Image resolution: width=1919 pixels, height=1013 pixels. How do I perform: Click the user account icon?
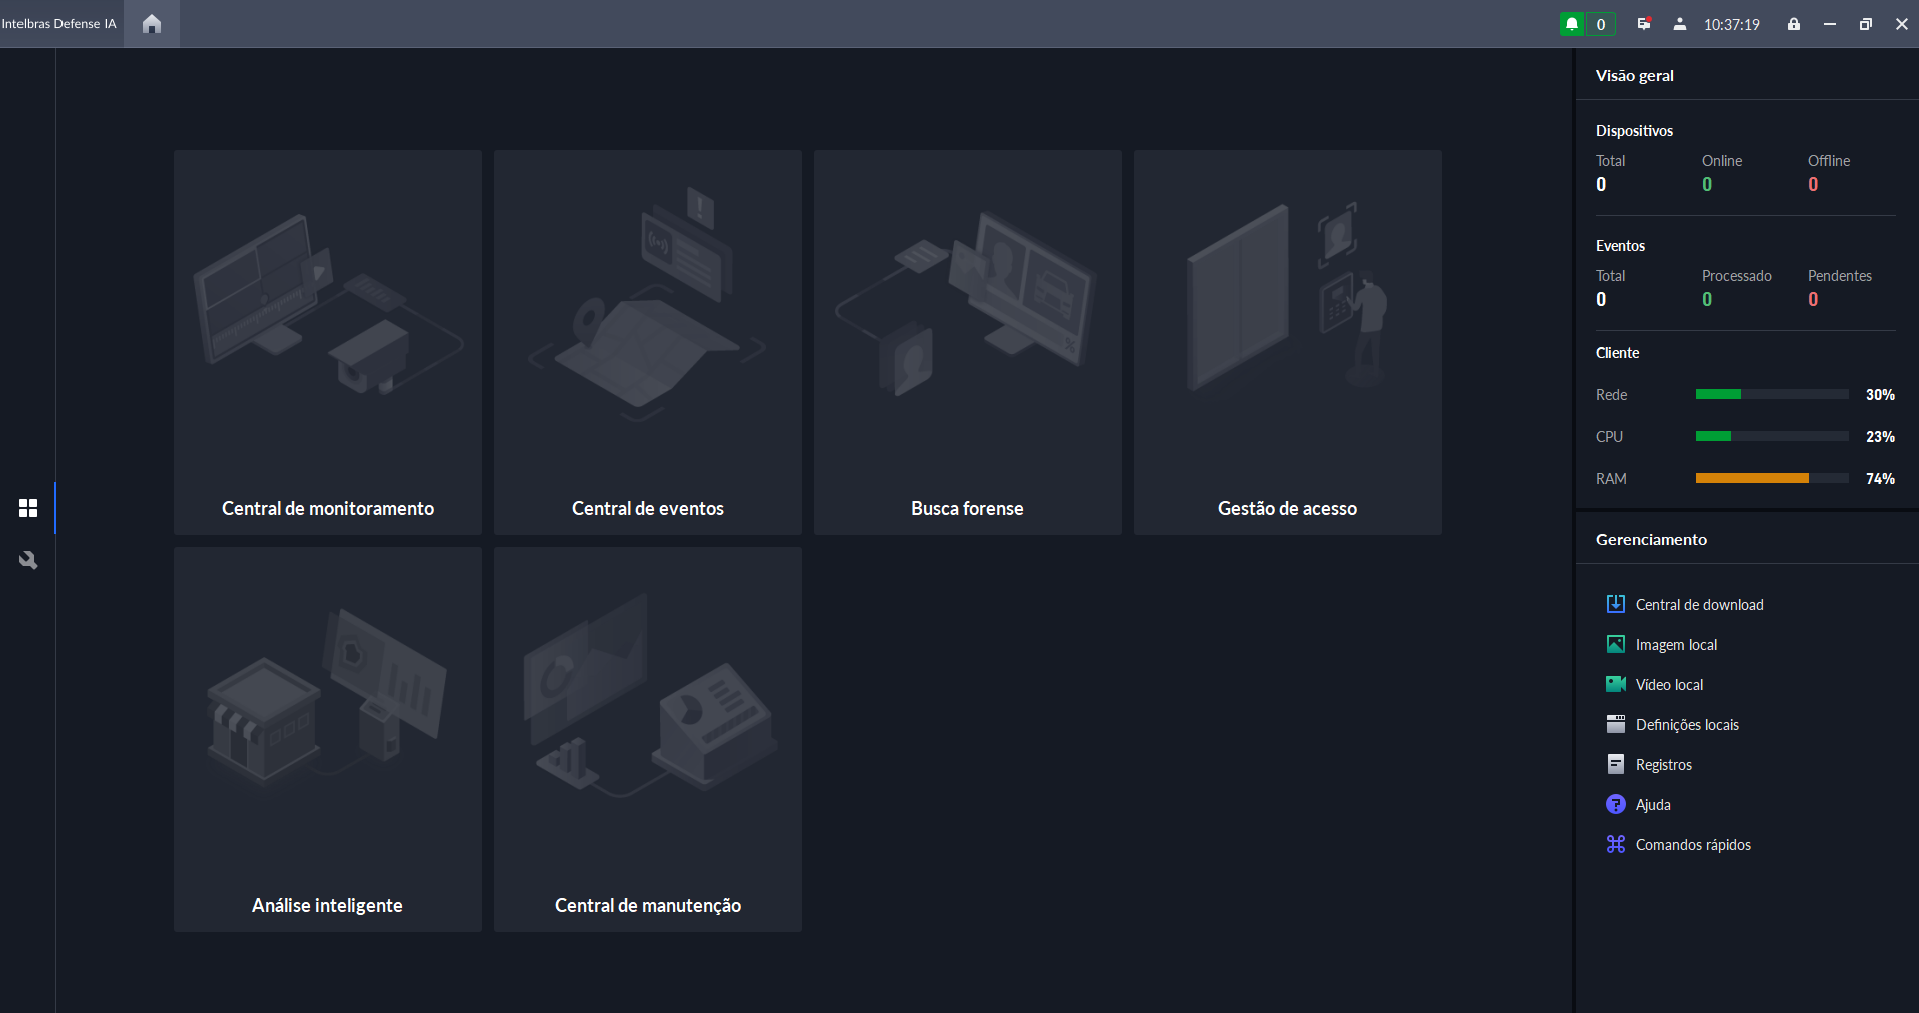click(x=1680, y=24)
